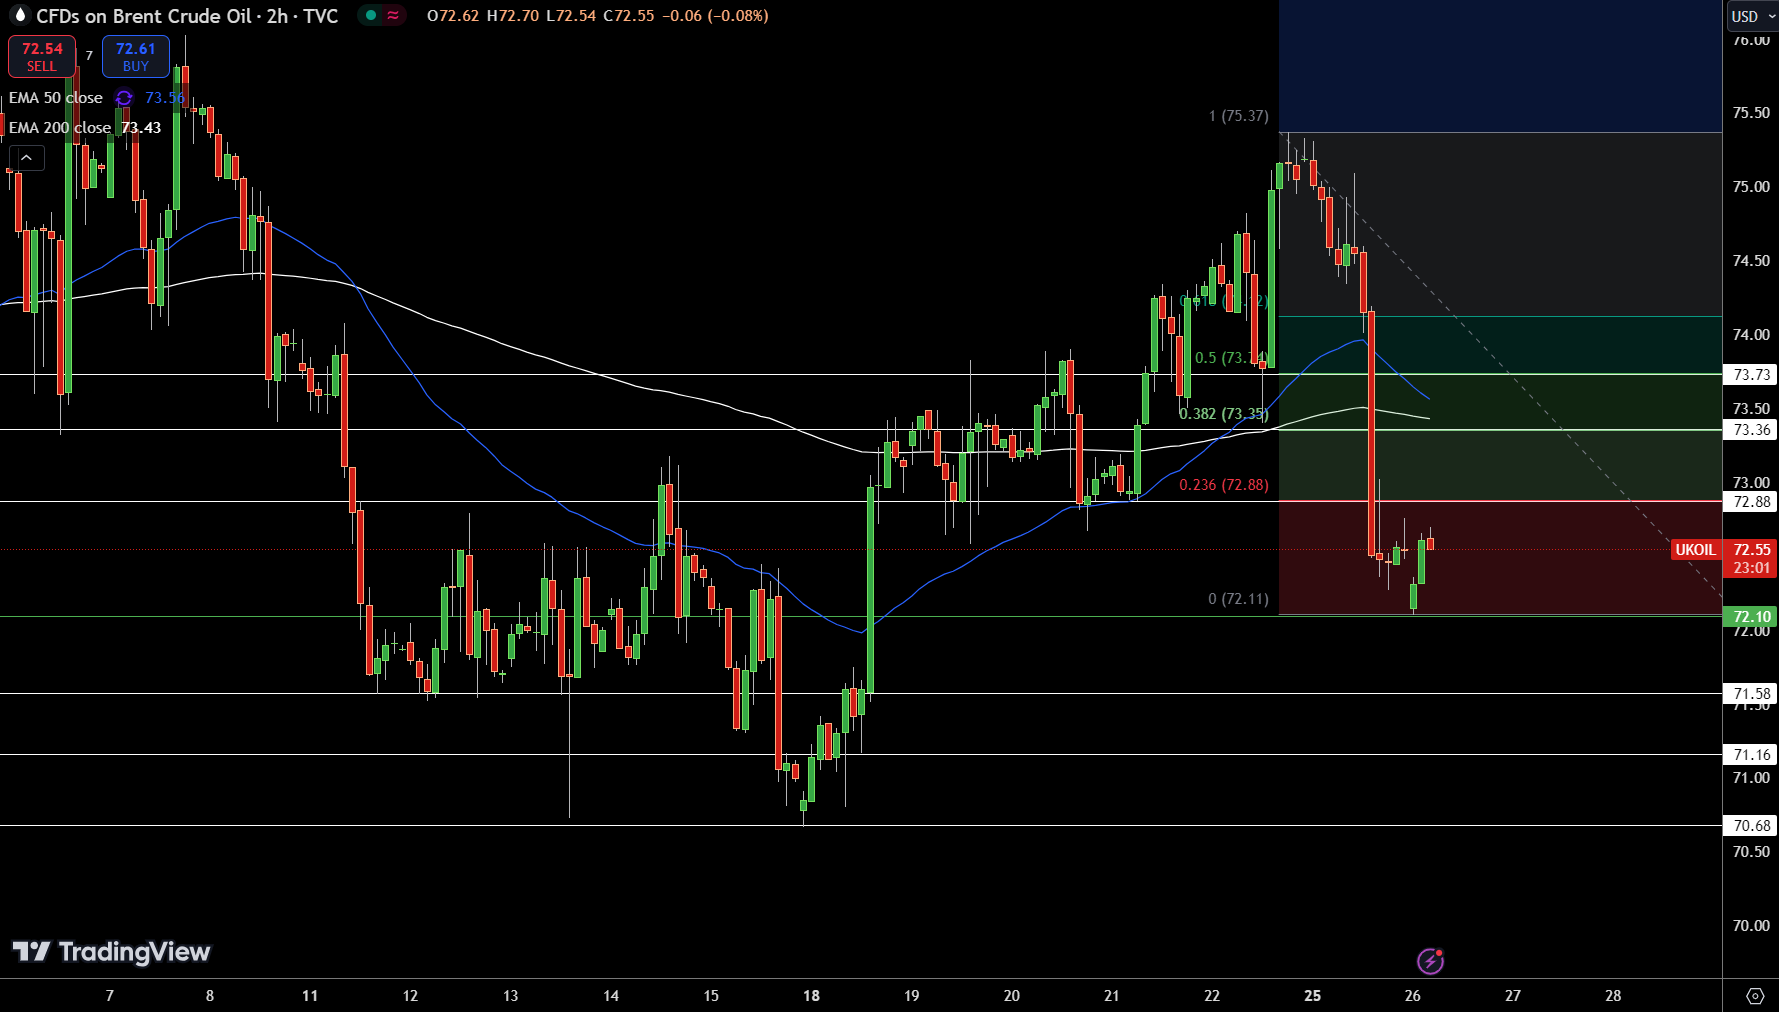The width and height of the screenshot is (1779, 1012).
Task: Click the 73.36 horizontal line price label
Action: (1751, 430)
